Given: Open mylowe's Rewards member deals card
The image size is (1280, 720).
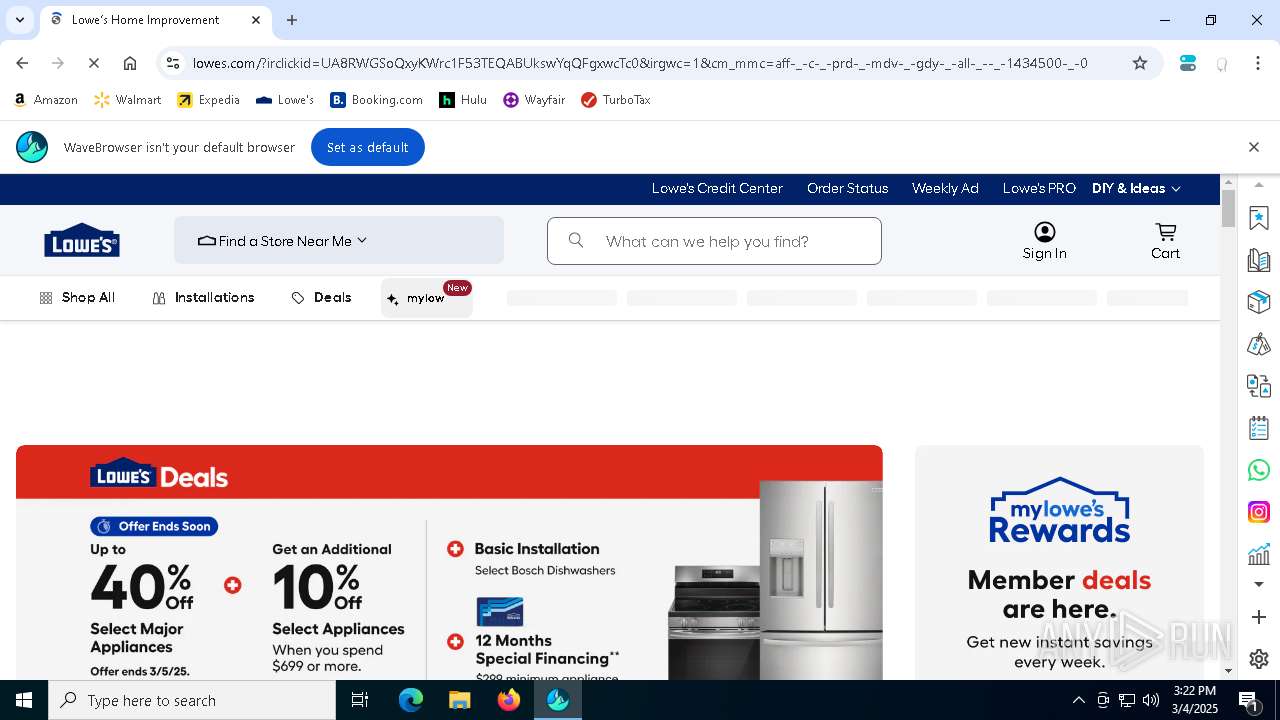Looking at the screenshot, I should pos(1059,562).
